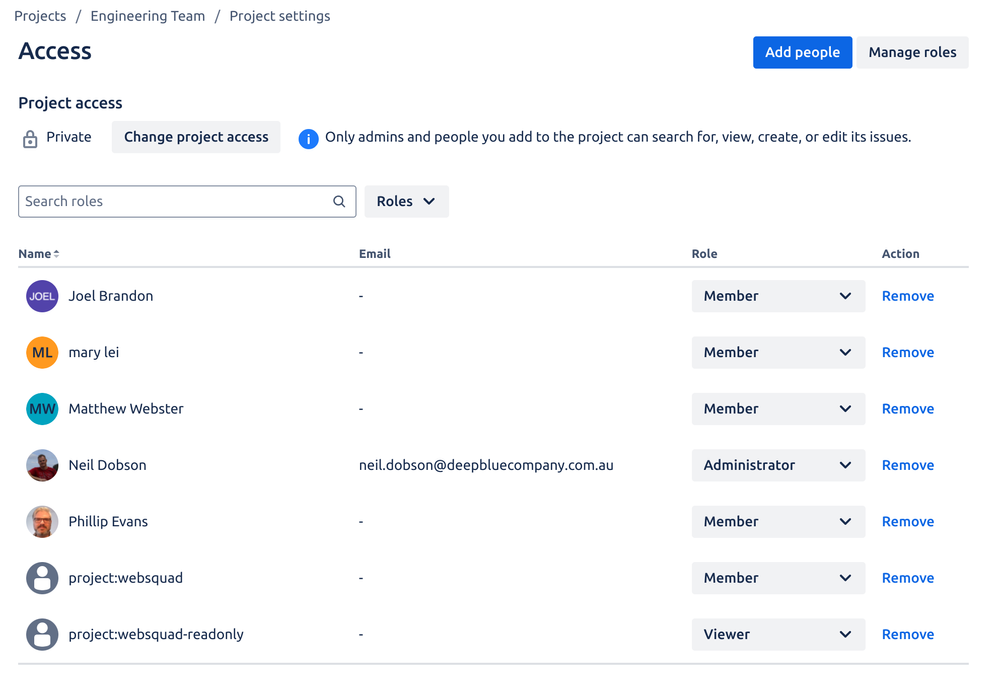Focus the Search roles input field

coord(175,202)
